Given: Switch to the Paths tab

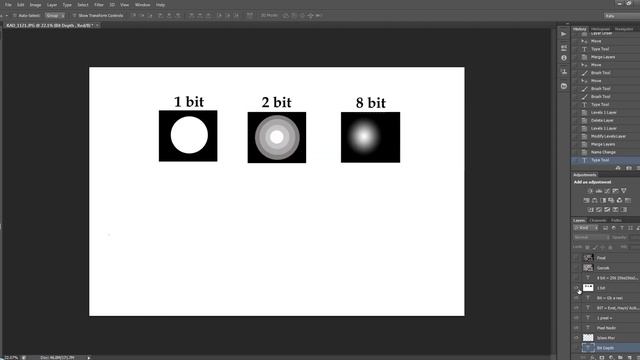Looking at the screenshot, I should 616,220.
